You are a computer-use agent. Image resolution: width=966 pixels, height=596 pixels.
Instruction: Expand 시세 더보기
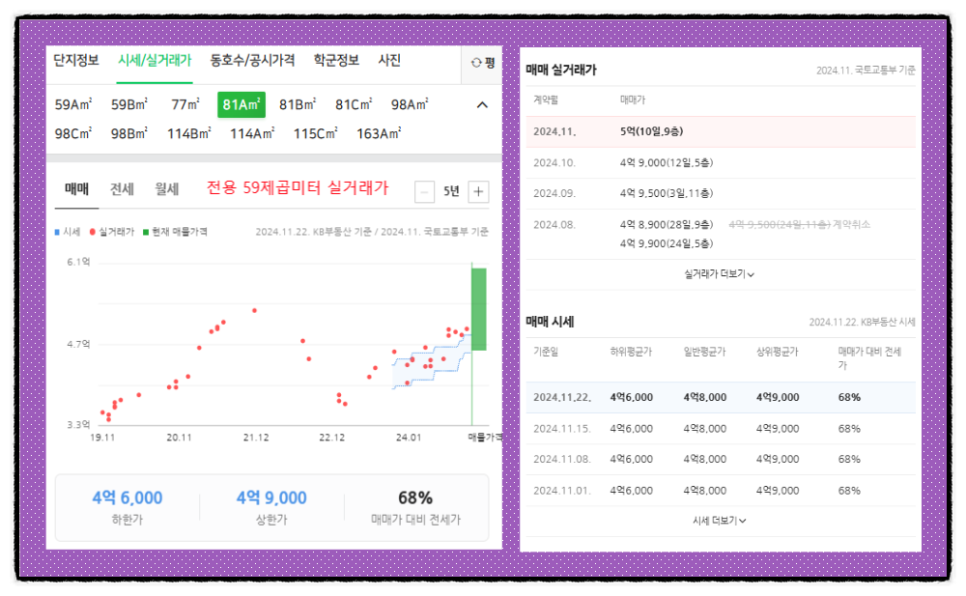[x=719, y=521]
